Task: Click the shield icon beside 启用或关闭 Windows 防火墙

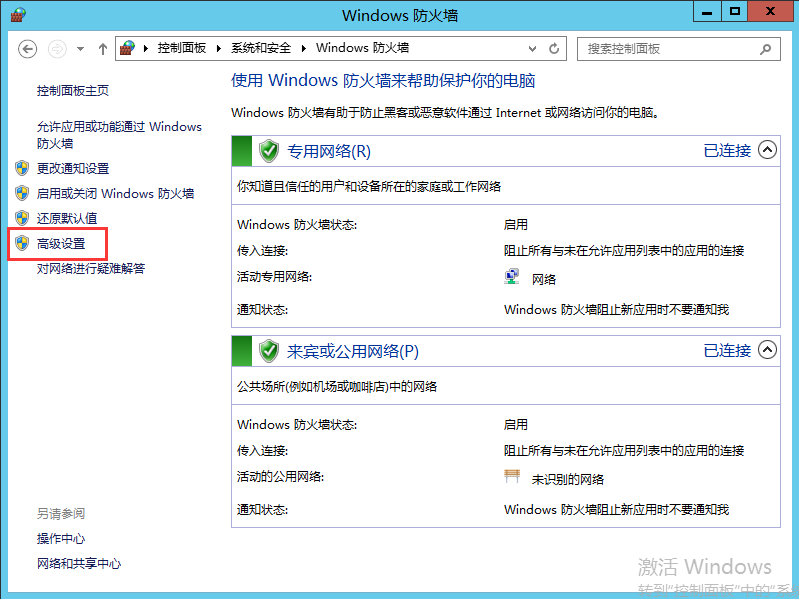Action: pyautogui.click(x=22, y=193)
